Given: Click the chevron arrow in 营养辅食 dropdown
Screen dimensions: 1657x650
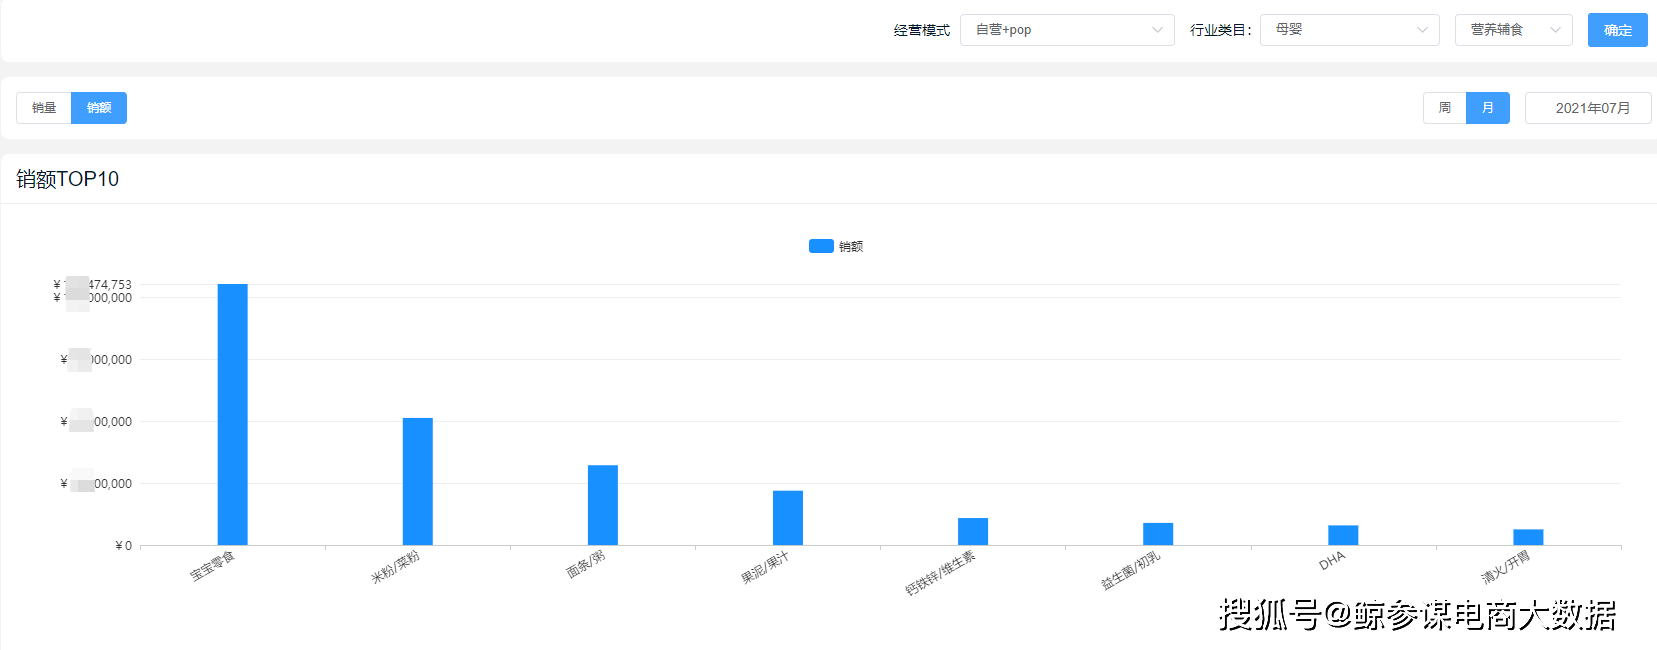Looking at the screenshot, I should pyautogui.click(x=1555, y=30).
